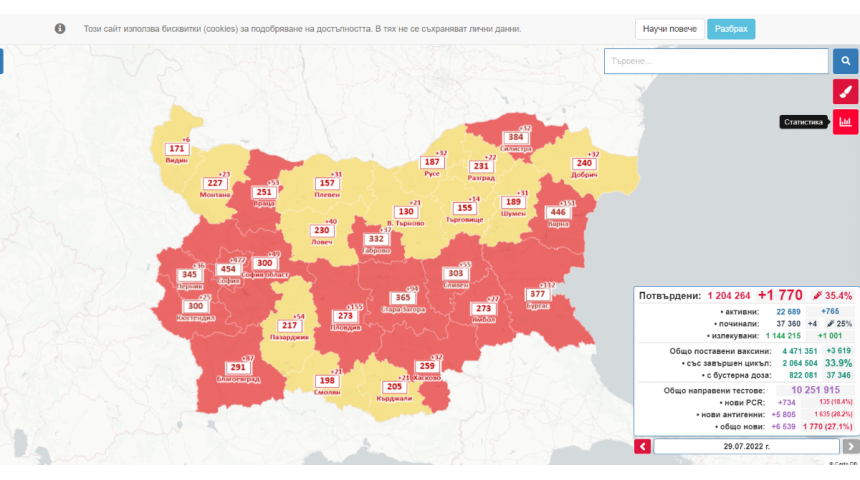Click the Бургас region label 377

(538, 294)
